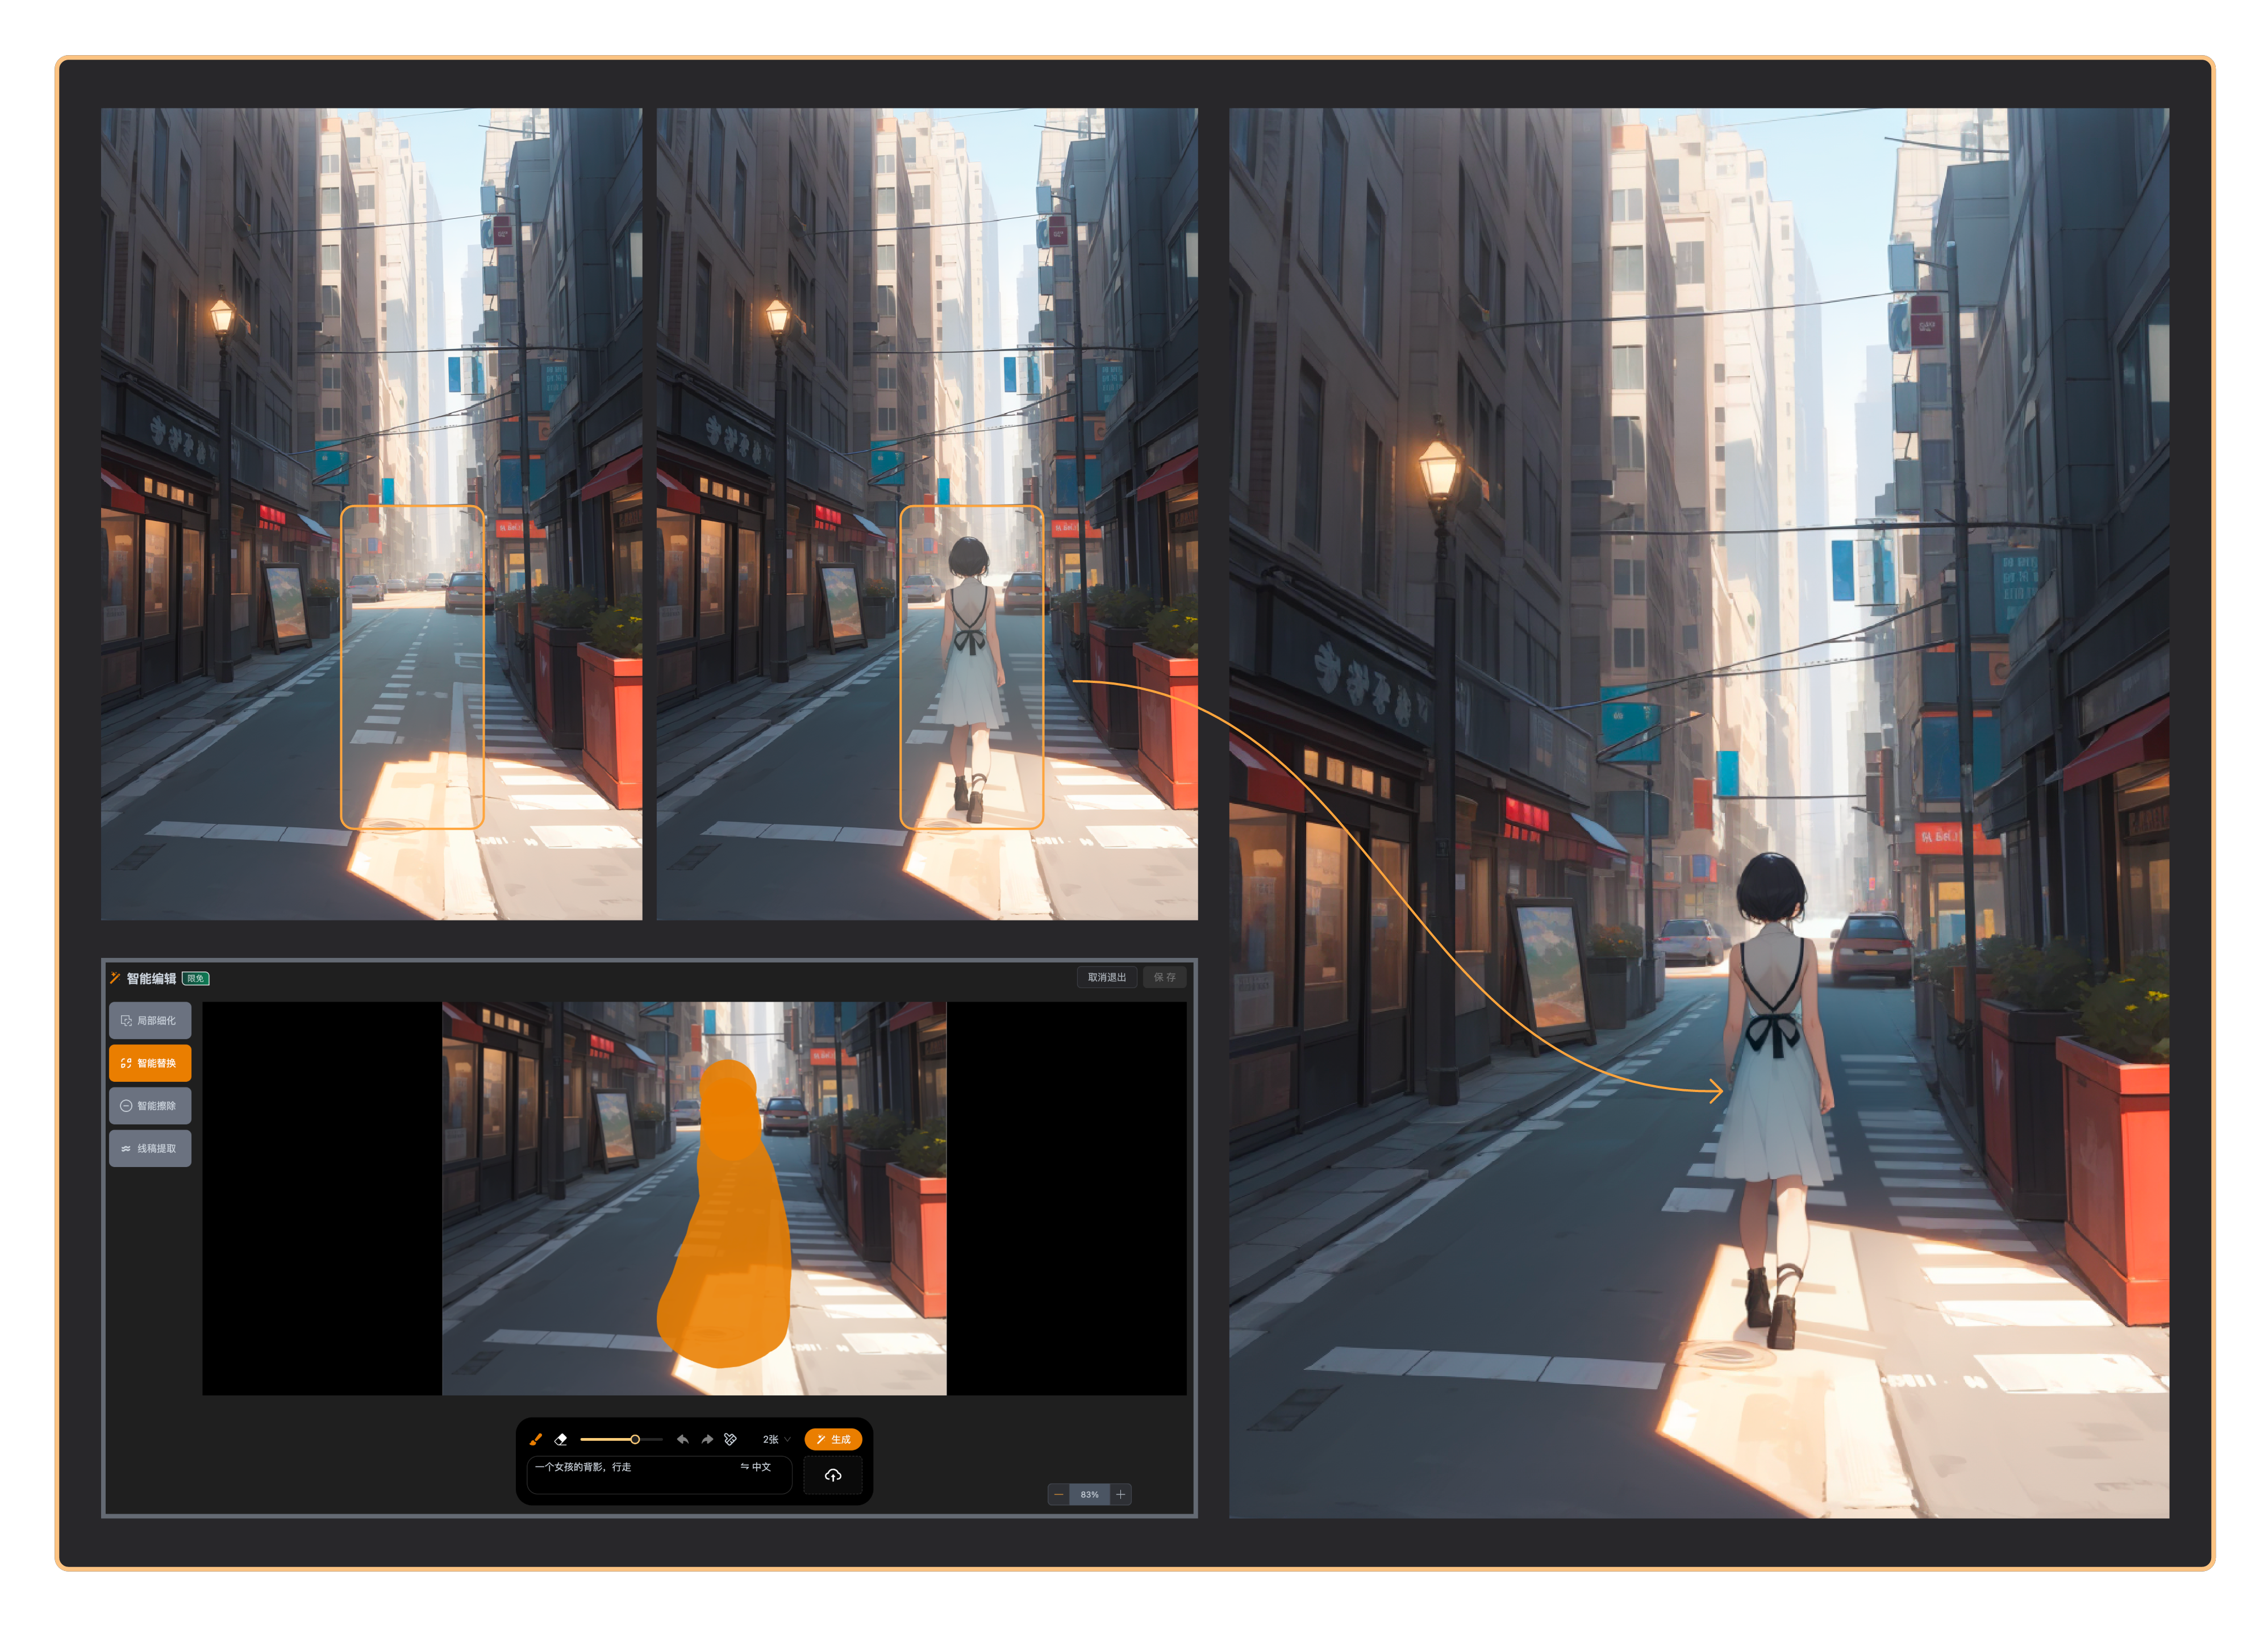Screen dimensions: 2268x1625
Task: Switch to 局部细化 mode
Action: [x=150, y=1021]
